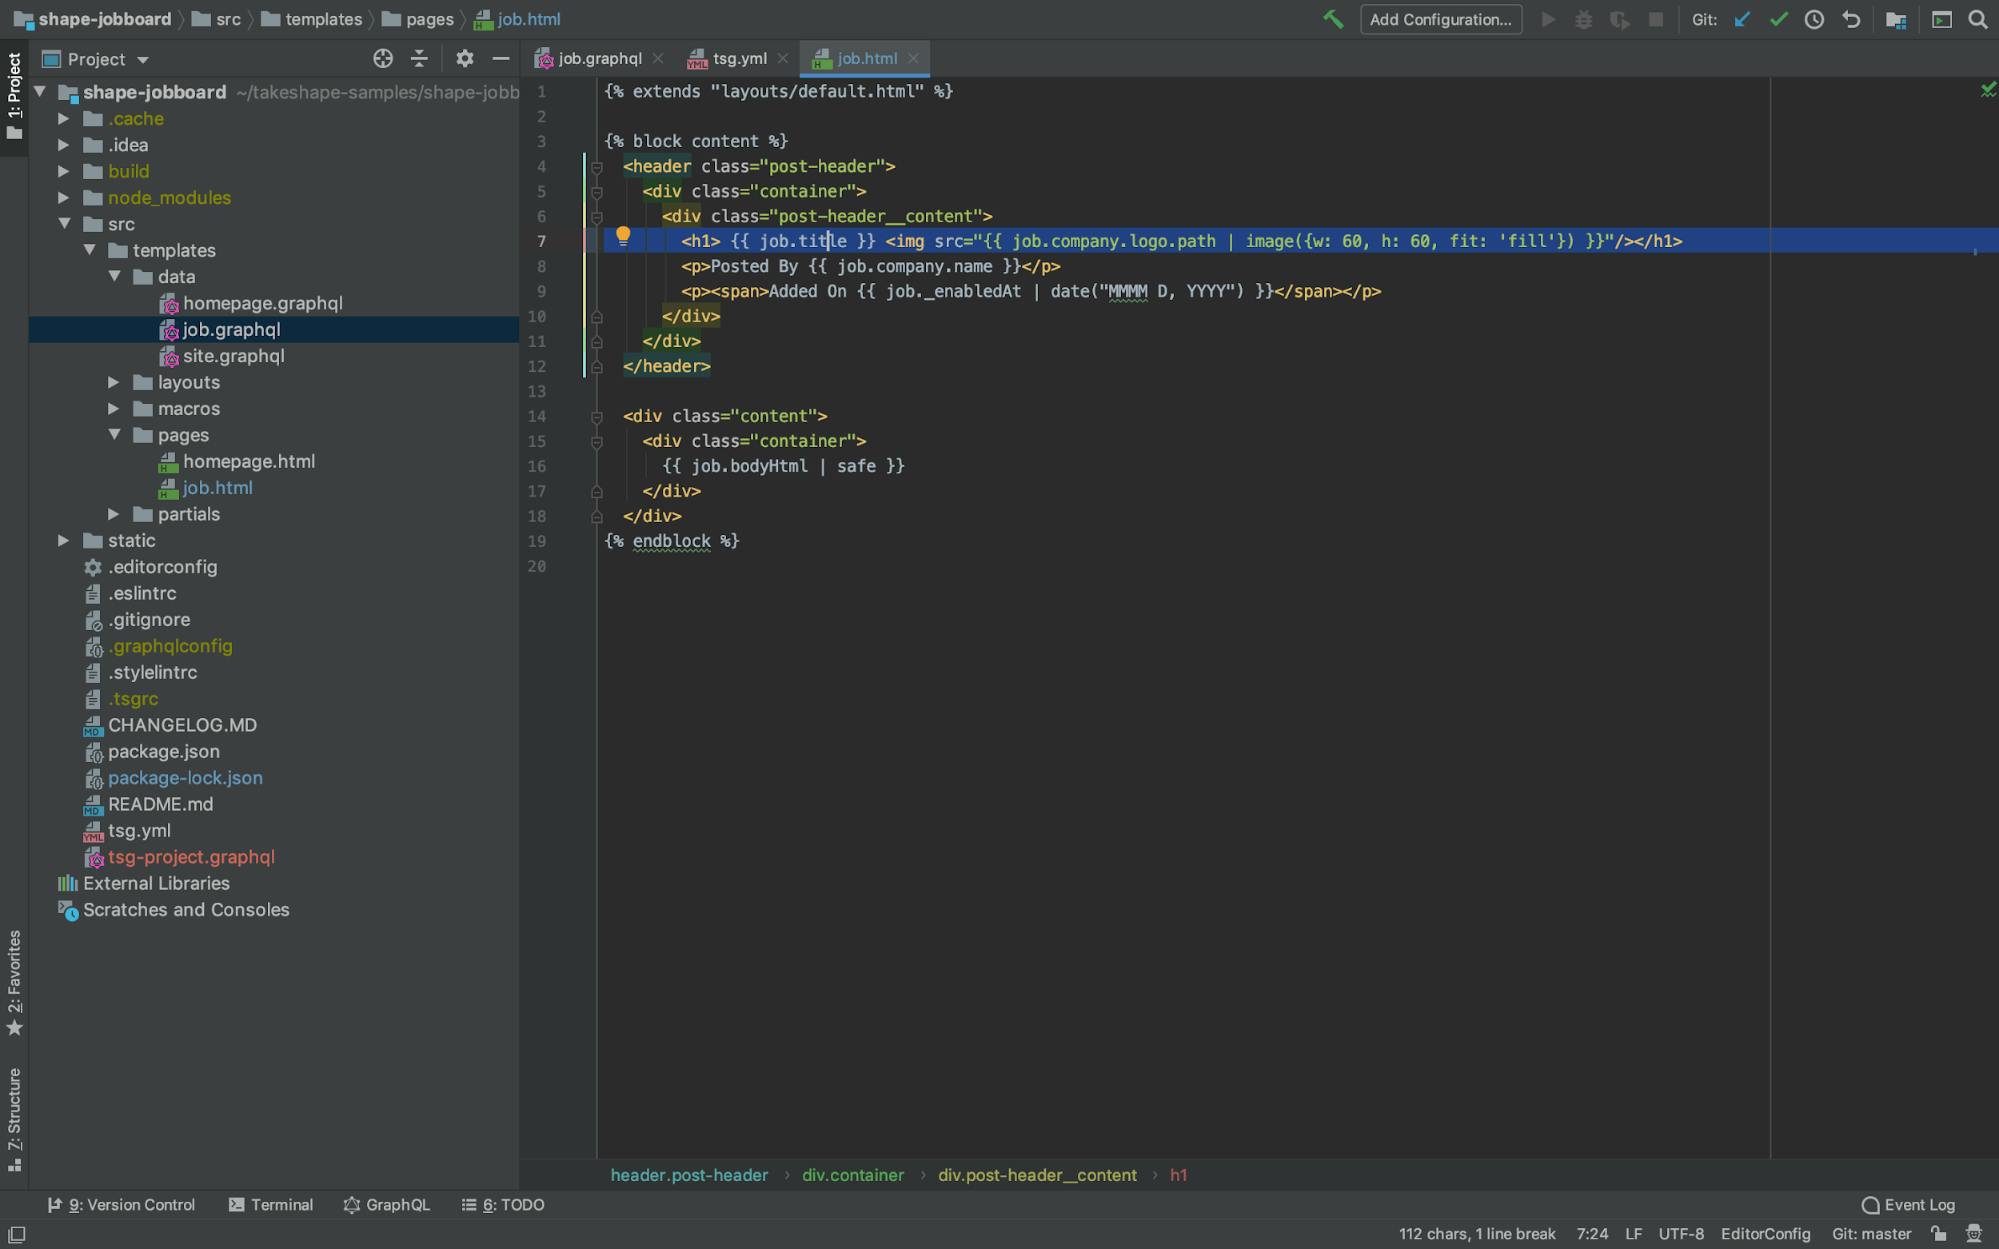Expand the partials folder

114,514
